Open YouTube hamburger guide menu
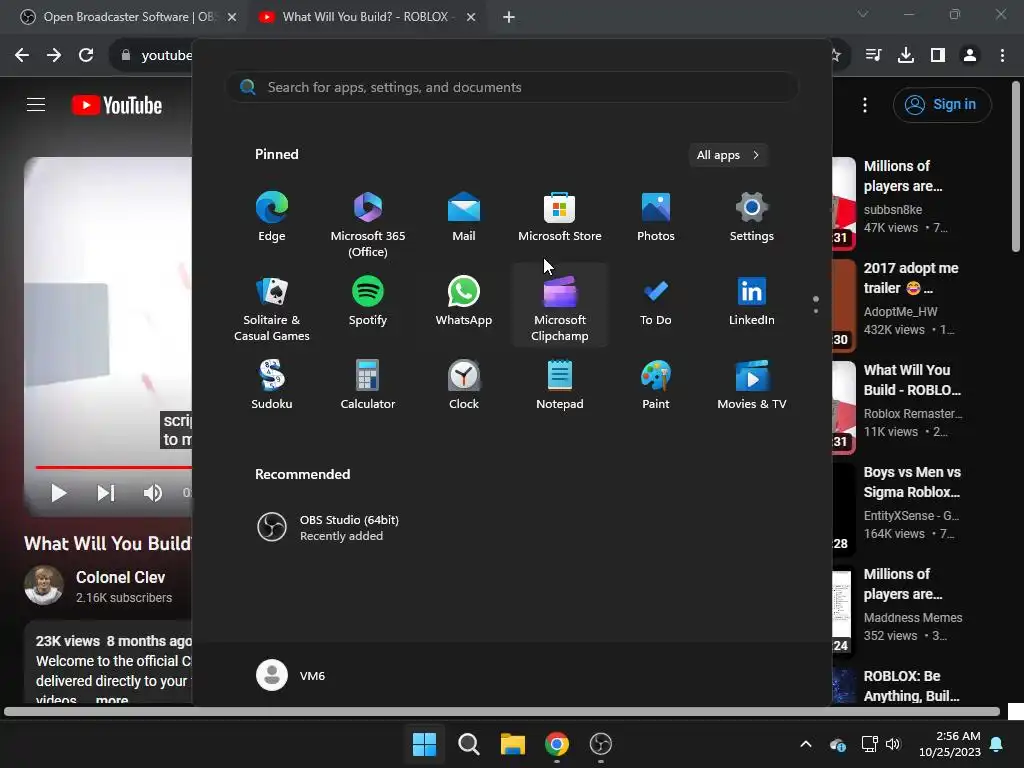The image size is (1024, 768). coord(36,104)
